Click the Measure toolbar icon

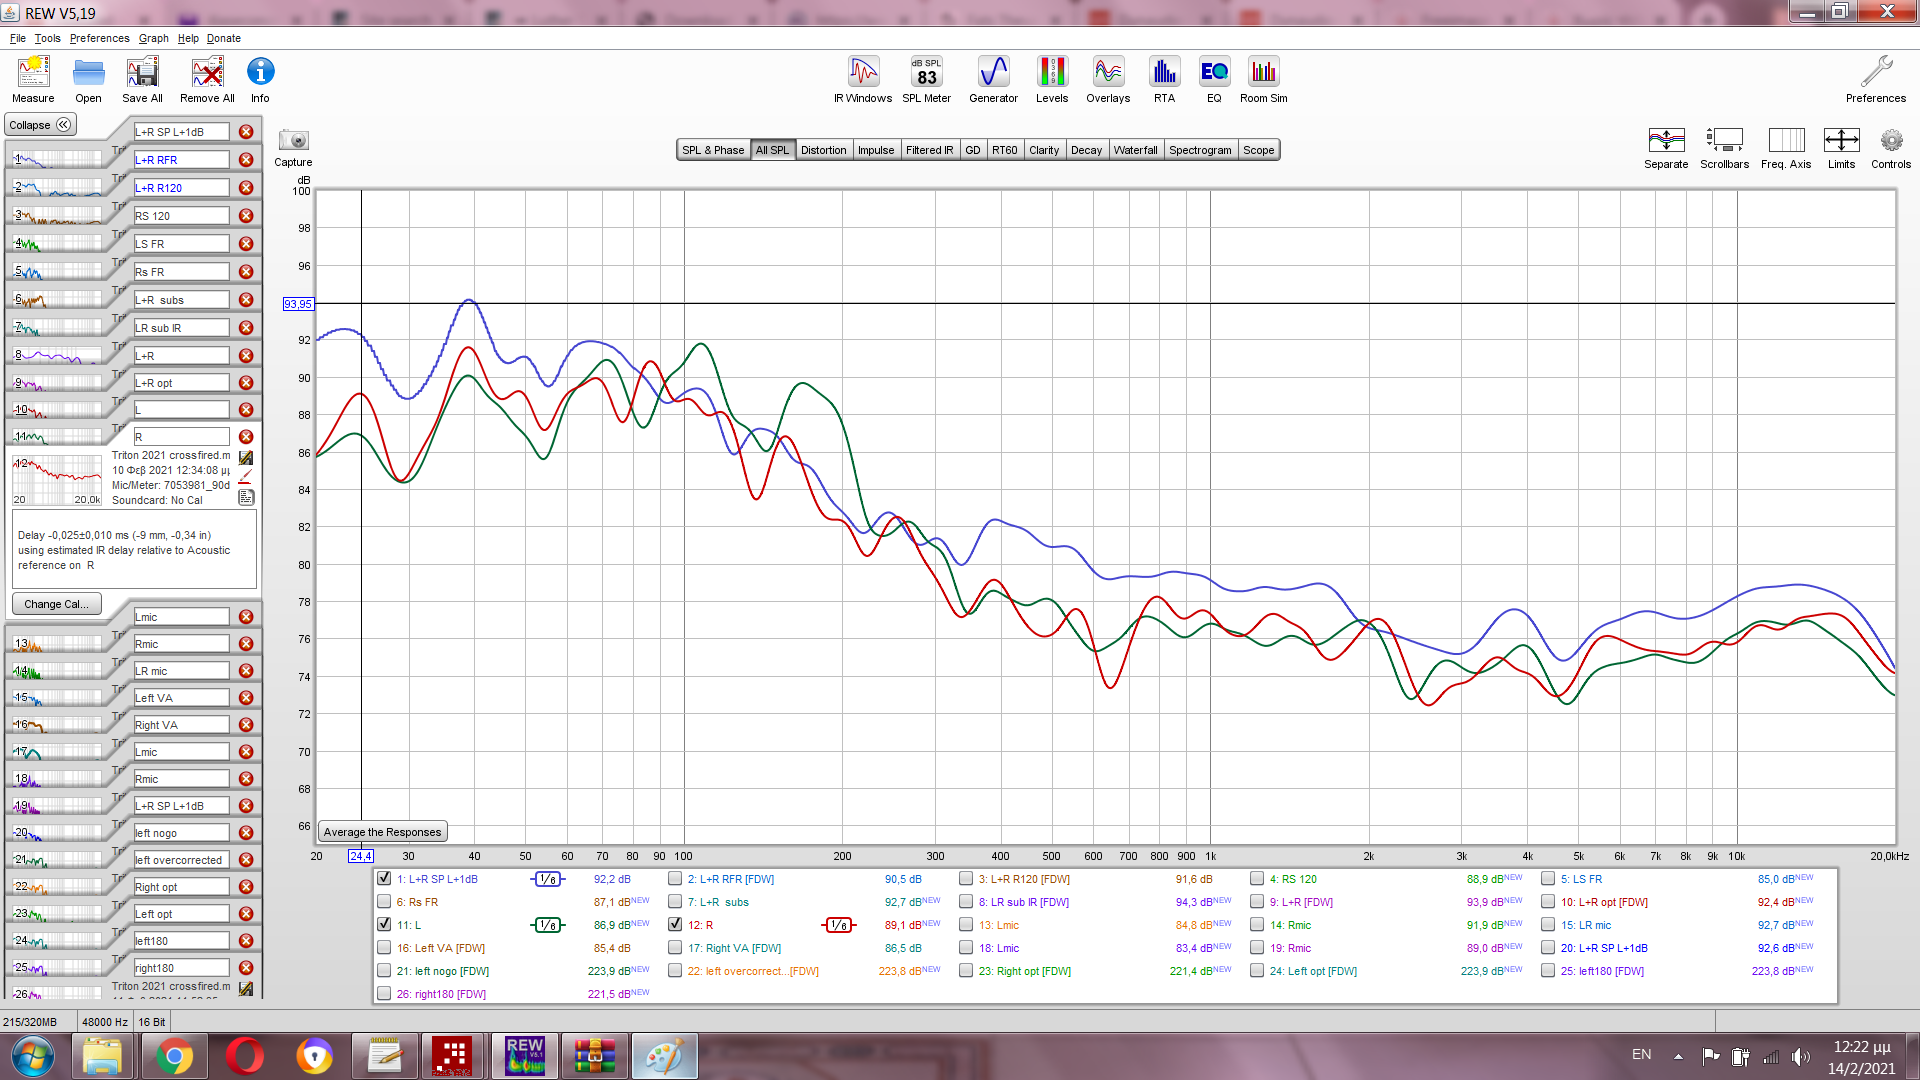(33, 79)
